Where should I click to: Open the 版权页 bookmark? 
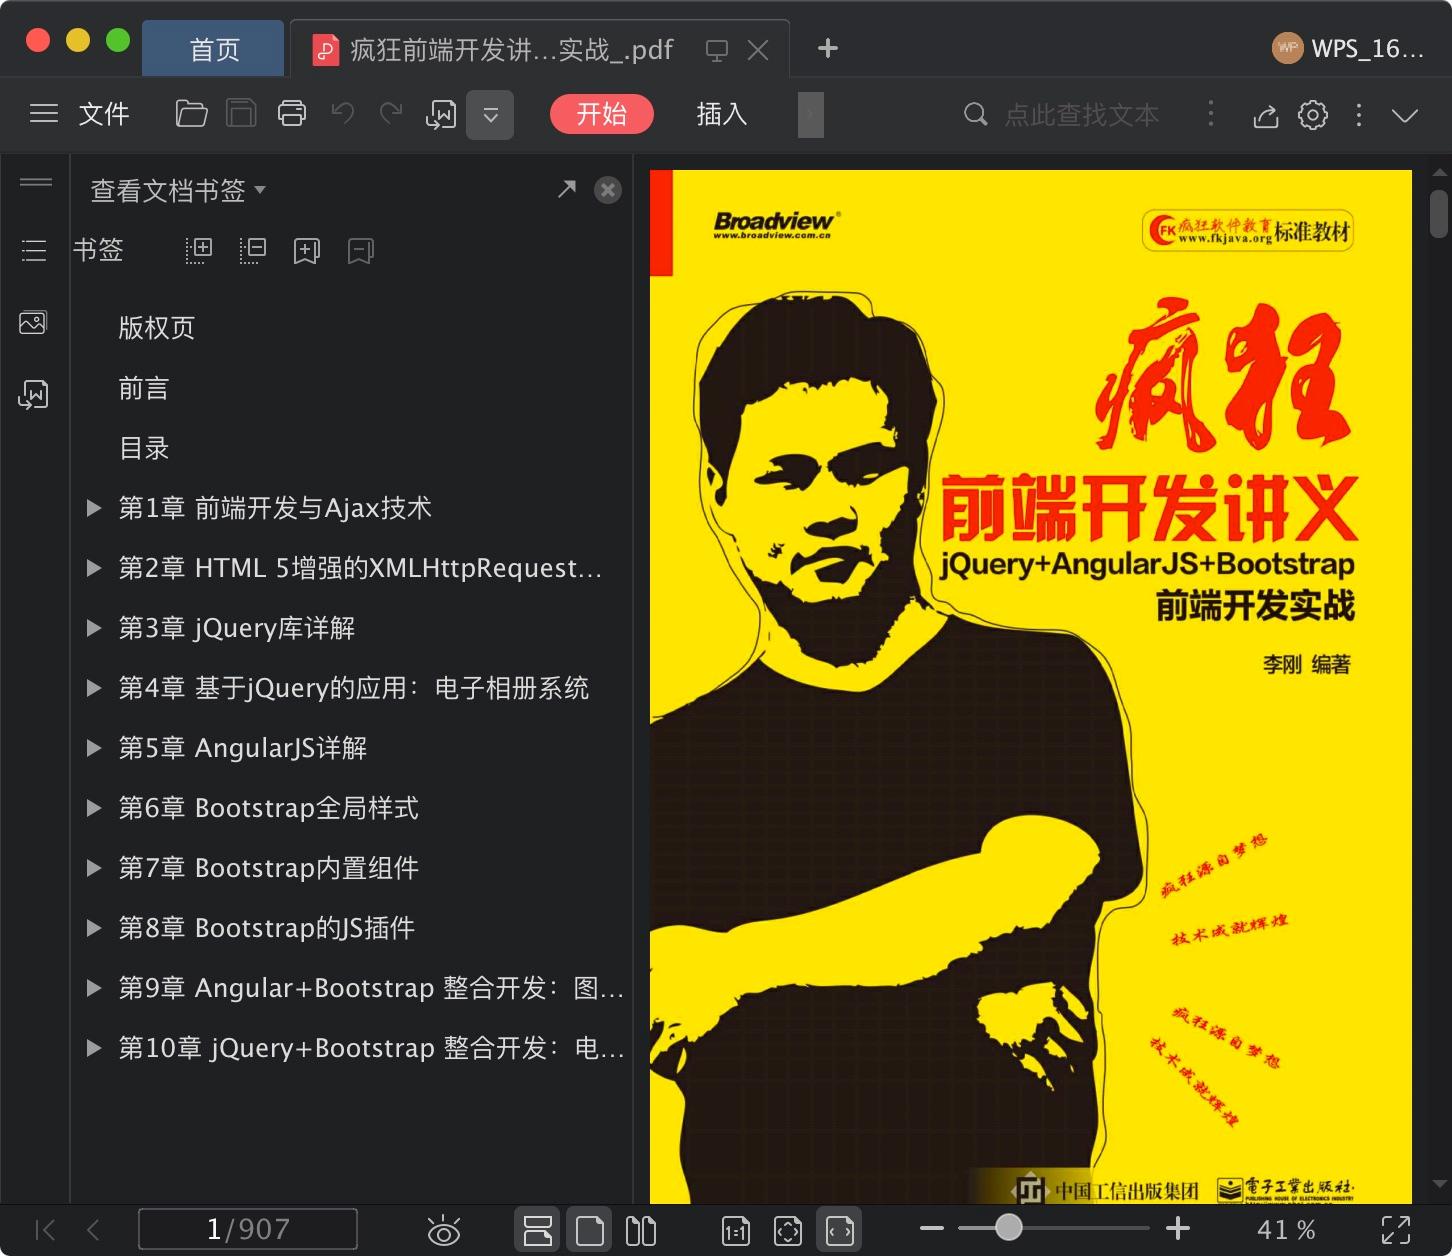coord(157,328)
